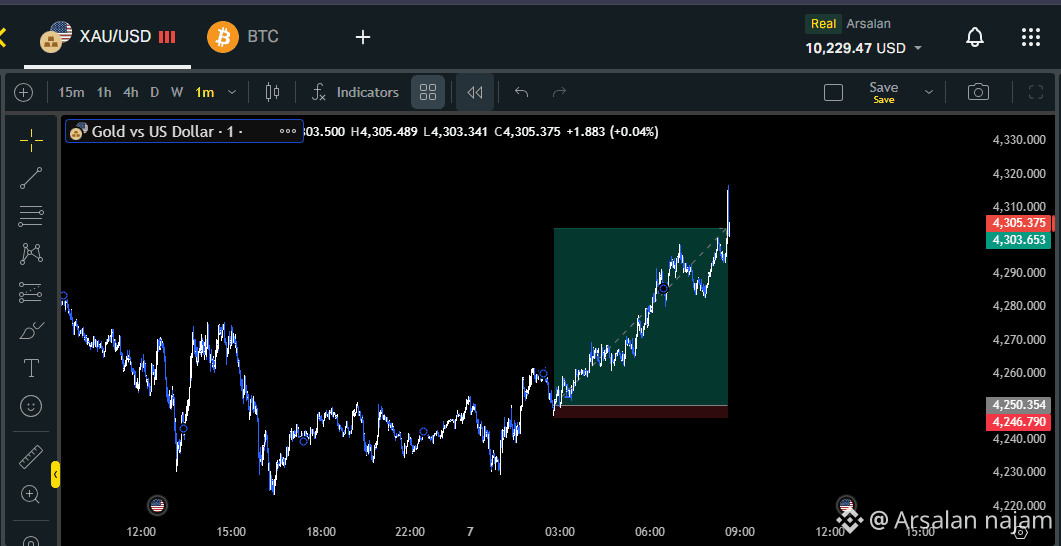The image size is (1061, 546).
Task: Click the Save chart layout button
Action: (883, 93)
